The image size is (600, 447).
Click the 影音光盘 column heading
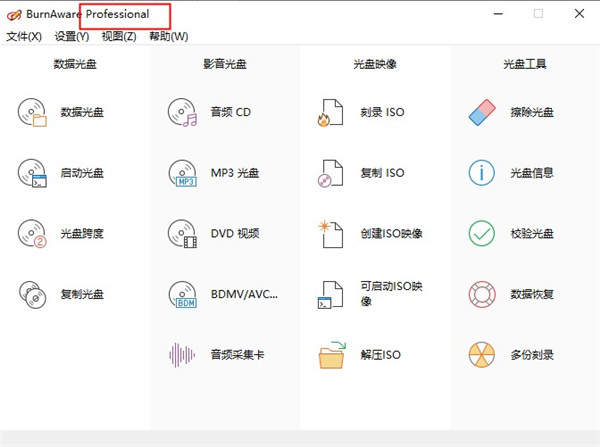[x=225, y=64]
